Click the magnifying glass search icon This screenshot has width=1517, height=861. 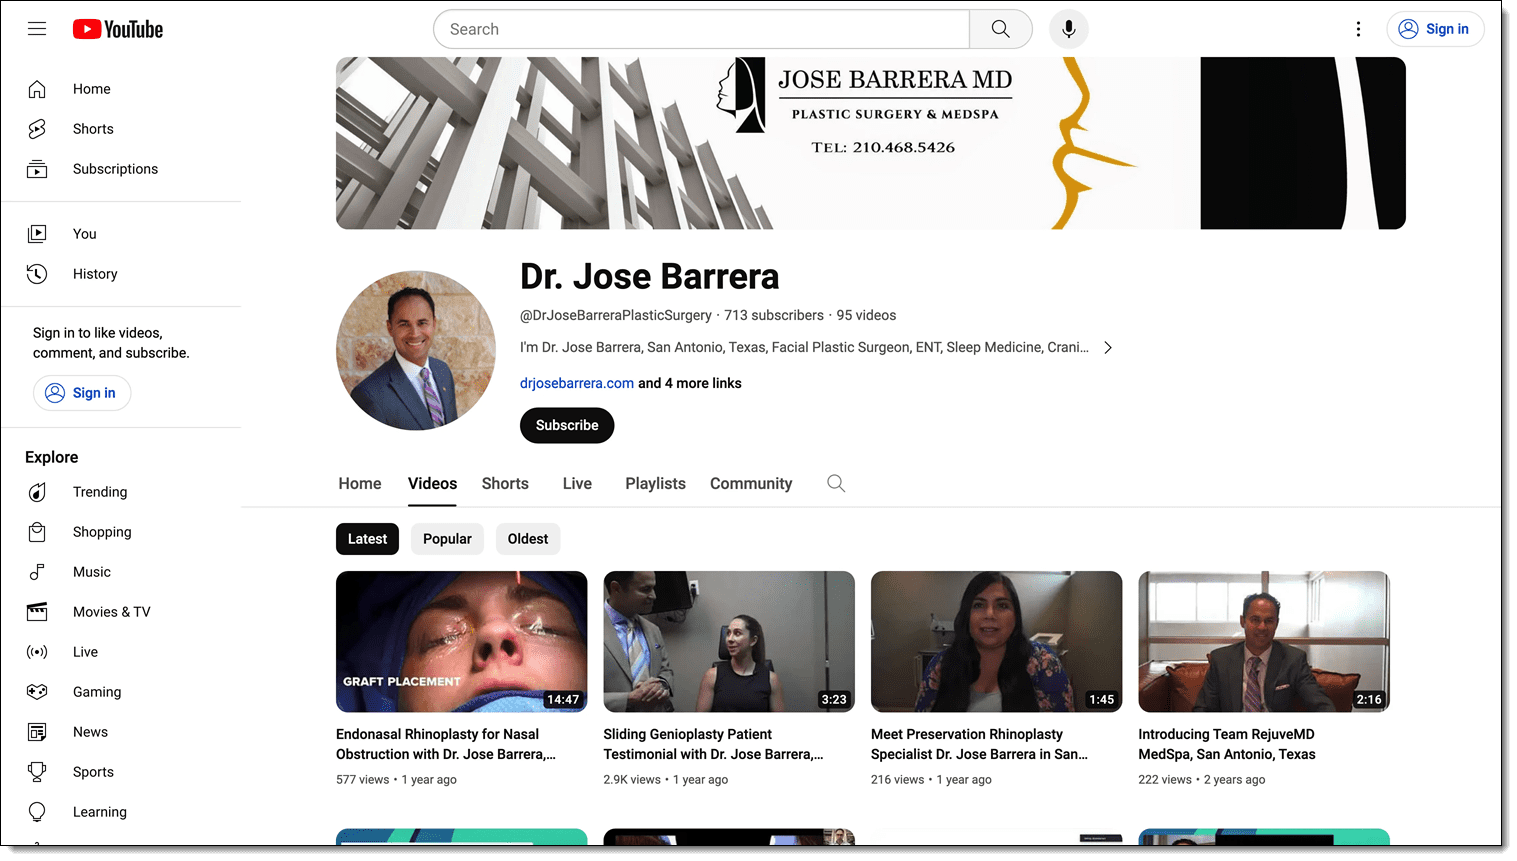(x=1000, y=29)
